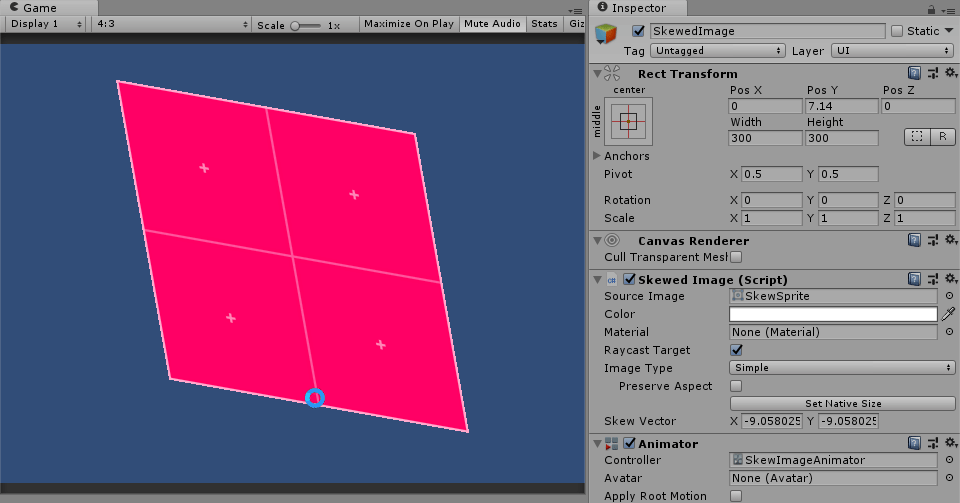Toggle Rect Transform raw edit mode R
The image size is (960, 503).
tap(943, 137)
